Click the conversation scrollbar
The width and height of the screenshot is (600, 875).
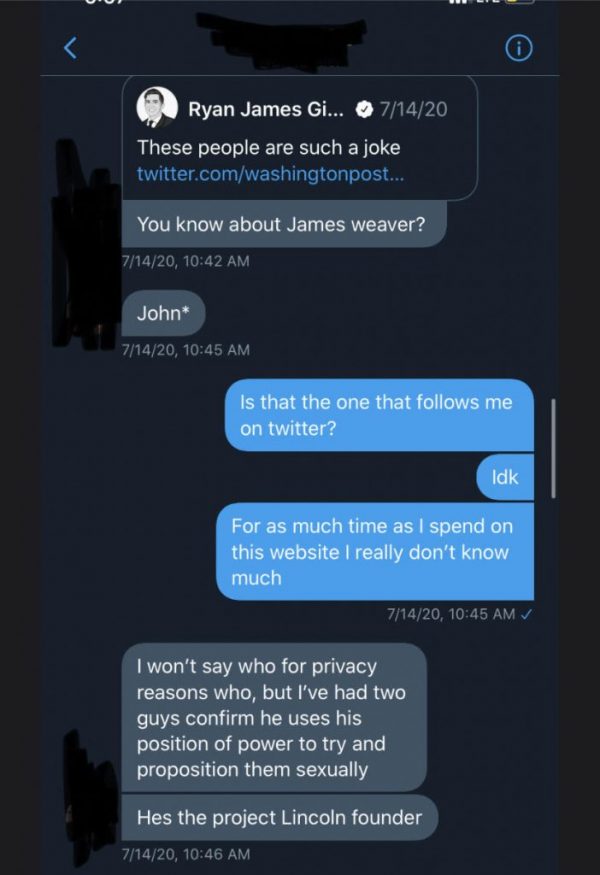click(x=552, y=447)
